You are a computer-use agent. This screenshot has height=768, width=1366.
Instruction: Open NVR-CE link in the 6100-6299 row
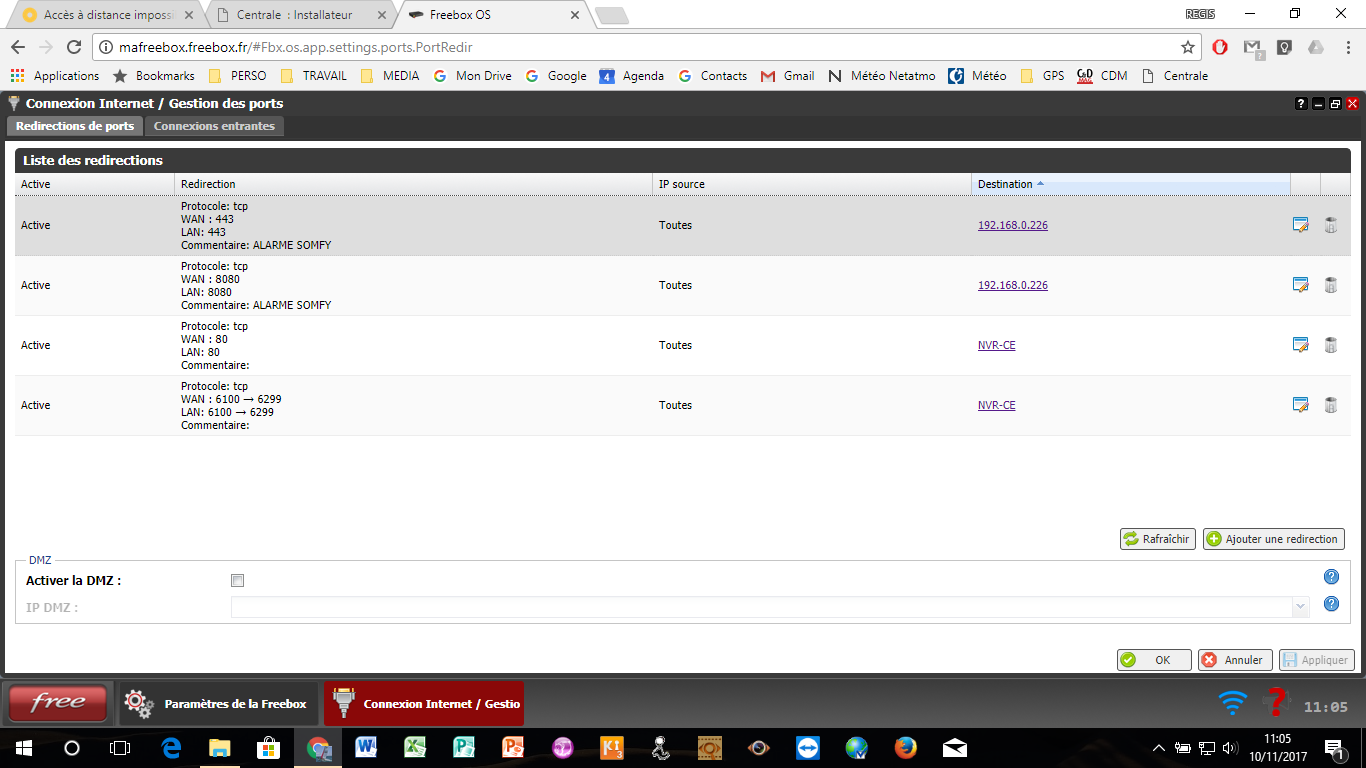[x=996, y=405]
